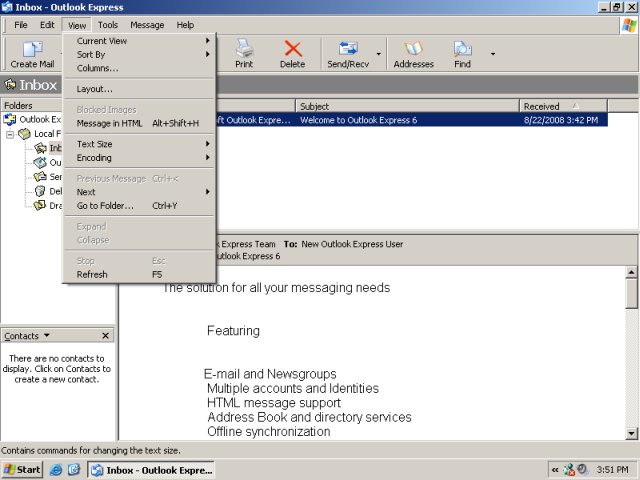Click the 8/22/2008 3:42 PM received date

pos(561,120)
